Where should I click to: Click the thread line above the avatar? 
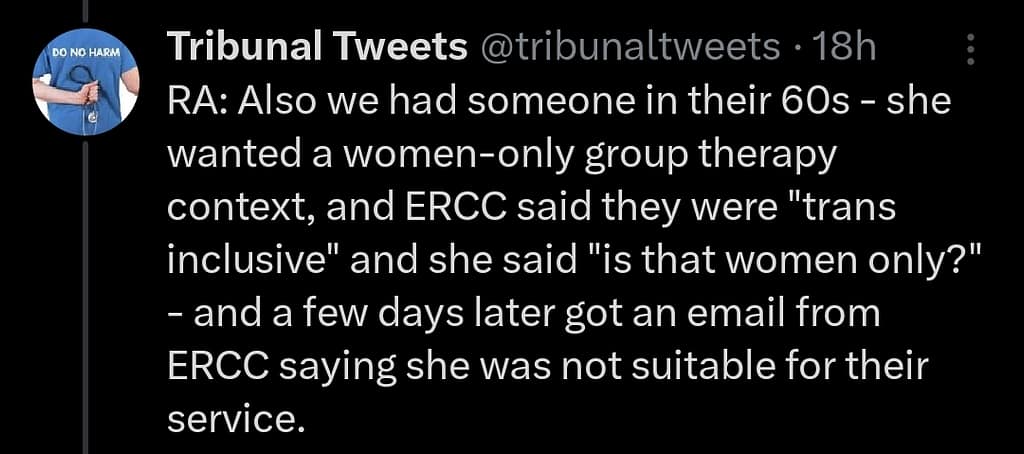click(85, 12)
